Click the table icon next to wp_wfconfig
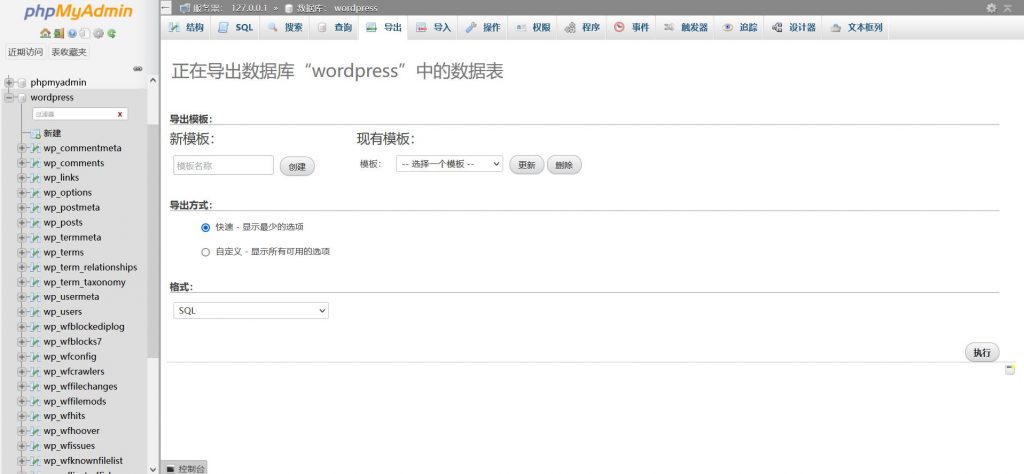This screenshot has height=474, width=1024. (x=35, y=356)
